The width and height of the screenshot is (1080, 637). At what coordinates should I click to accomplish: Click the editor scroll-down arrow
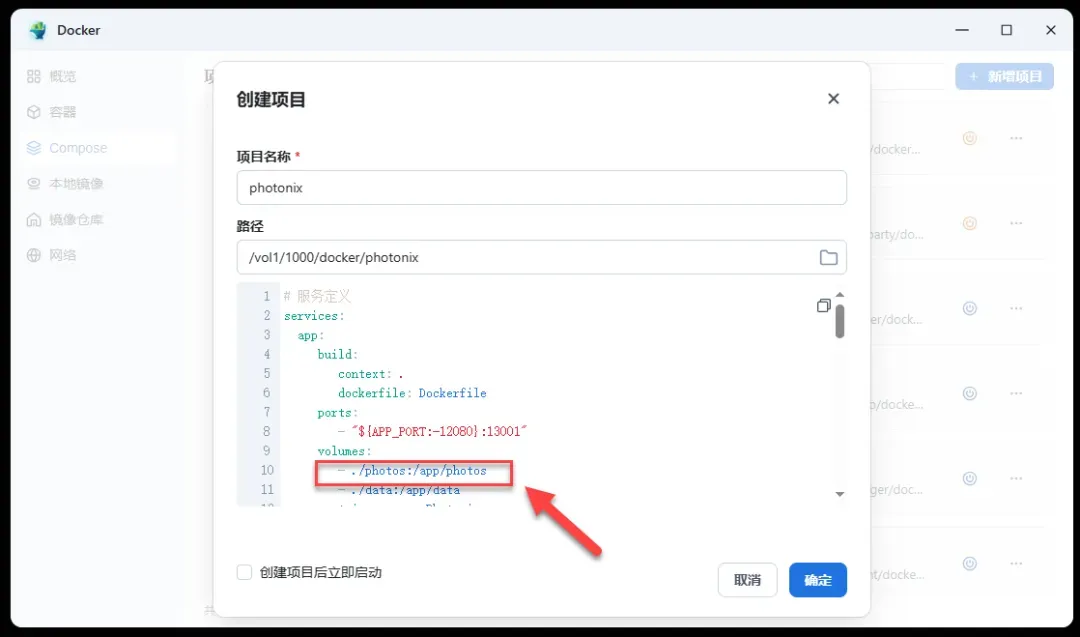coord(840,494)
